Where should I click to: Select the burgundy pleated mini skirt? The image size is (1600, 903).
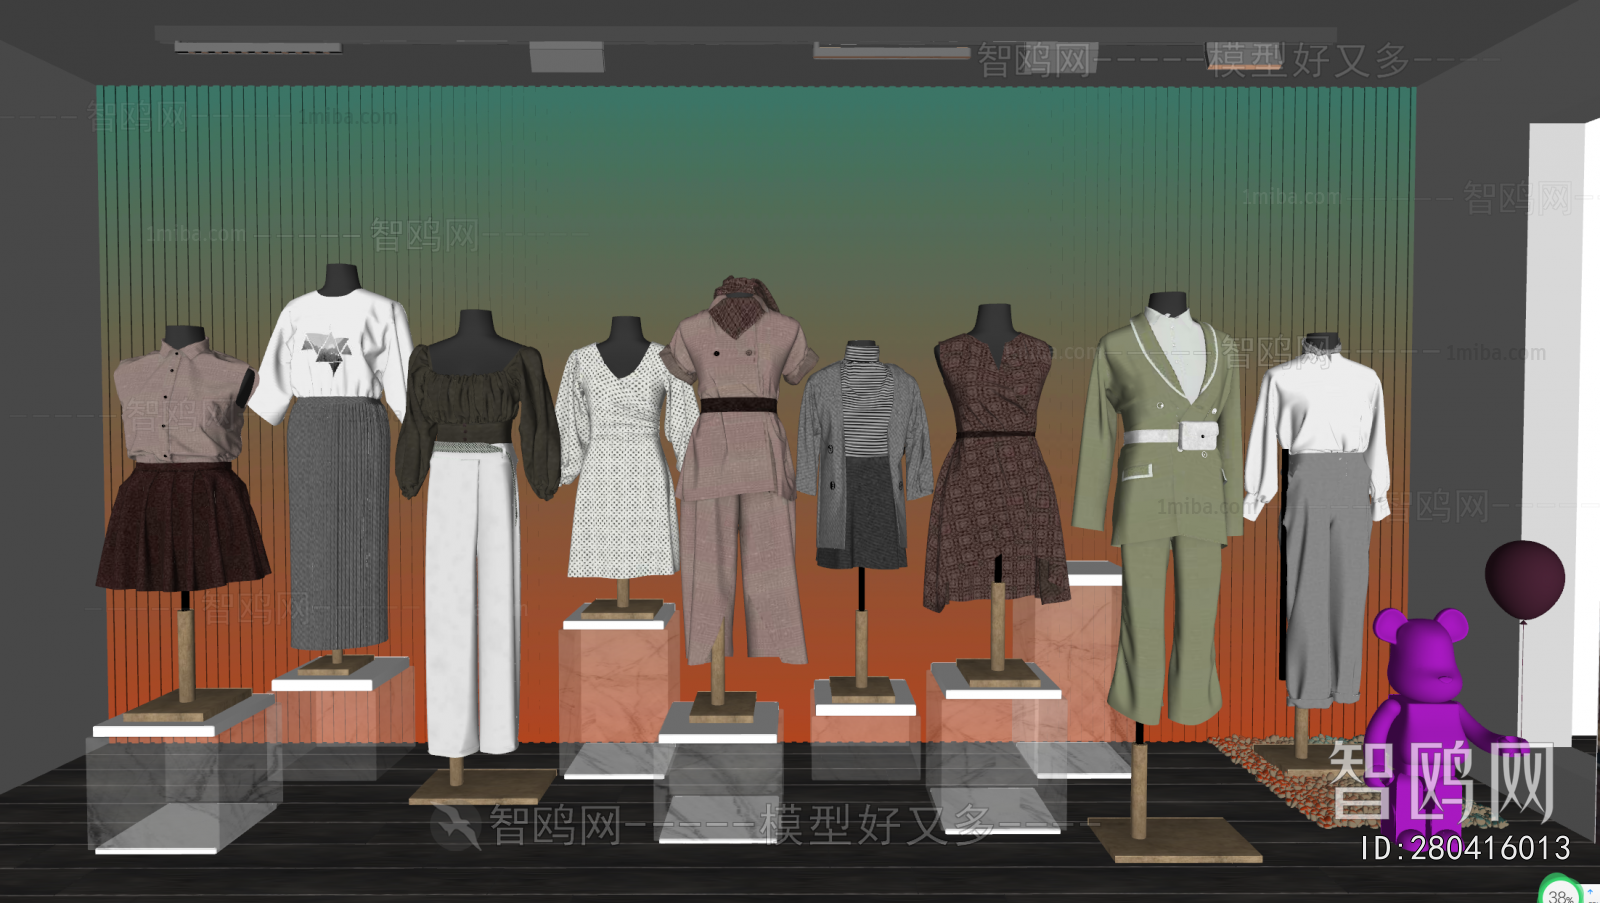click(182, 528)
